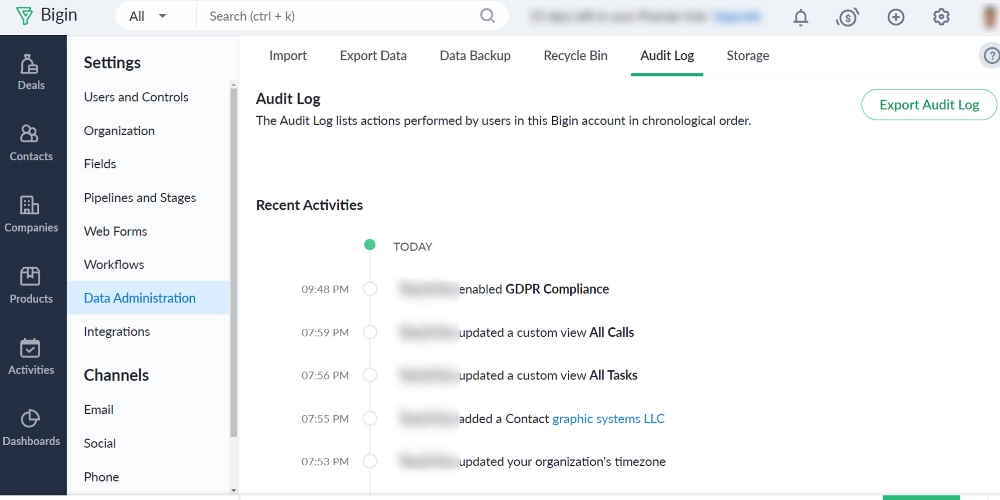Open the Data Backup tab
The width and height of the screenshot is (1000, 500).
(x=475, y=56)
